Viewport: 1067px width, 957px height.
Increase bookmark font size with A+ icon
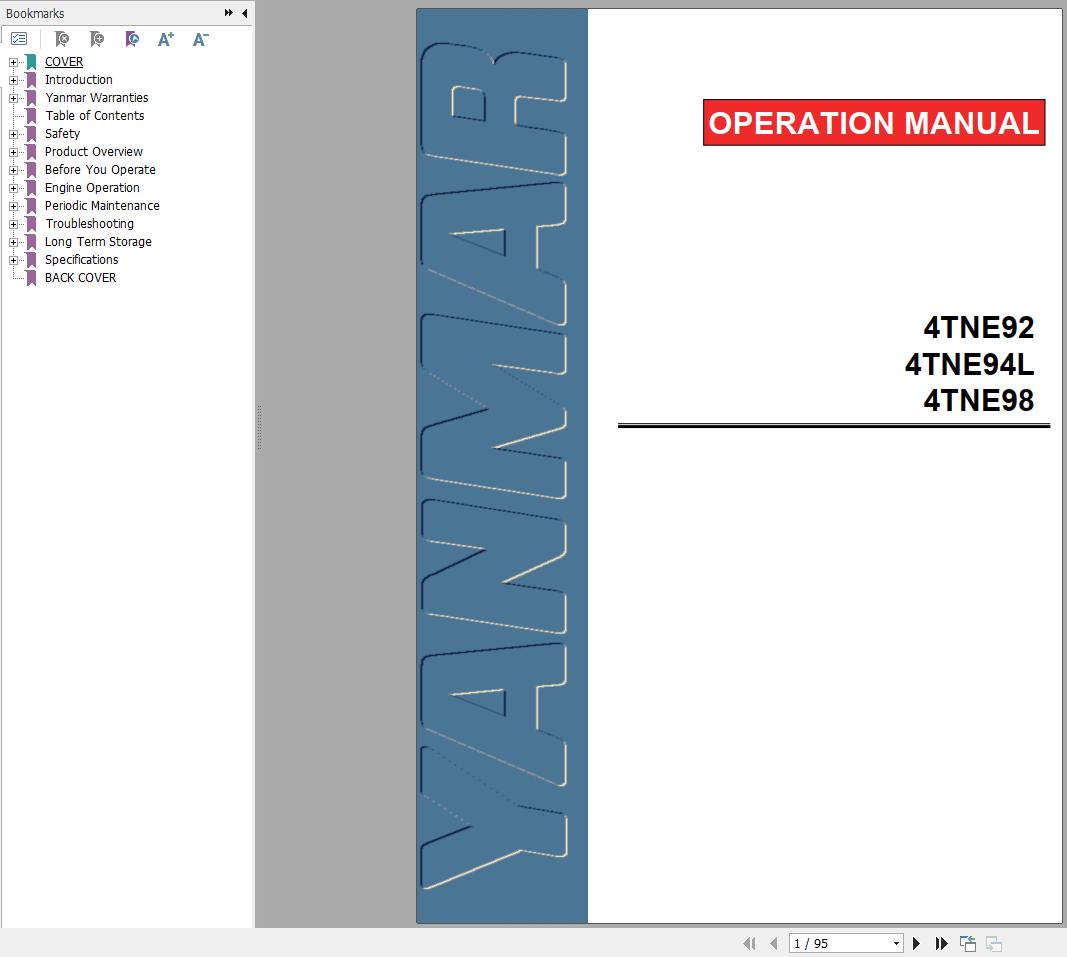tap(165, 39)
